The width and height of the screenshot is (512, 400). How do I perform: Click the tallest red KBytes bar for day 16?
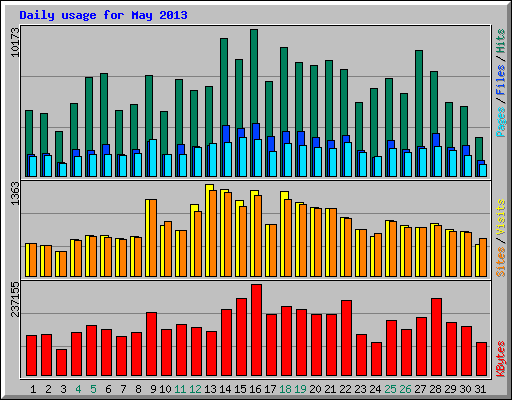coord(256,330)
